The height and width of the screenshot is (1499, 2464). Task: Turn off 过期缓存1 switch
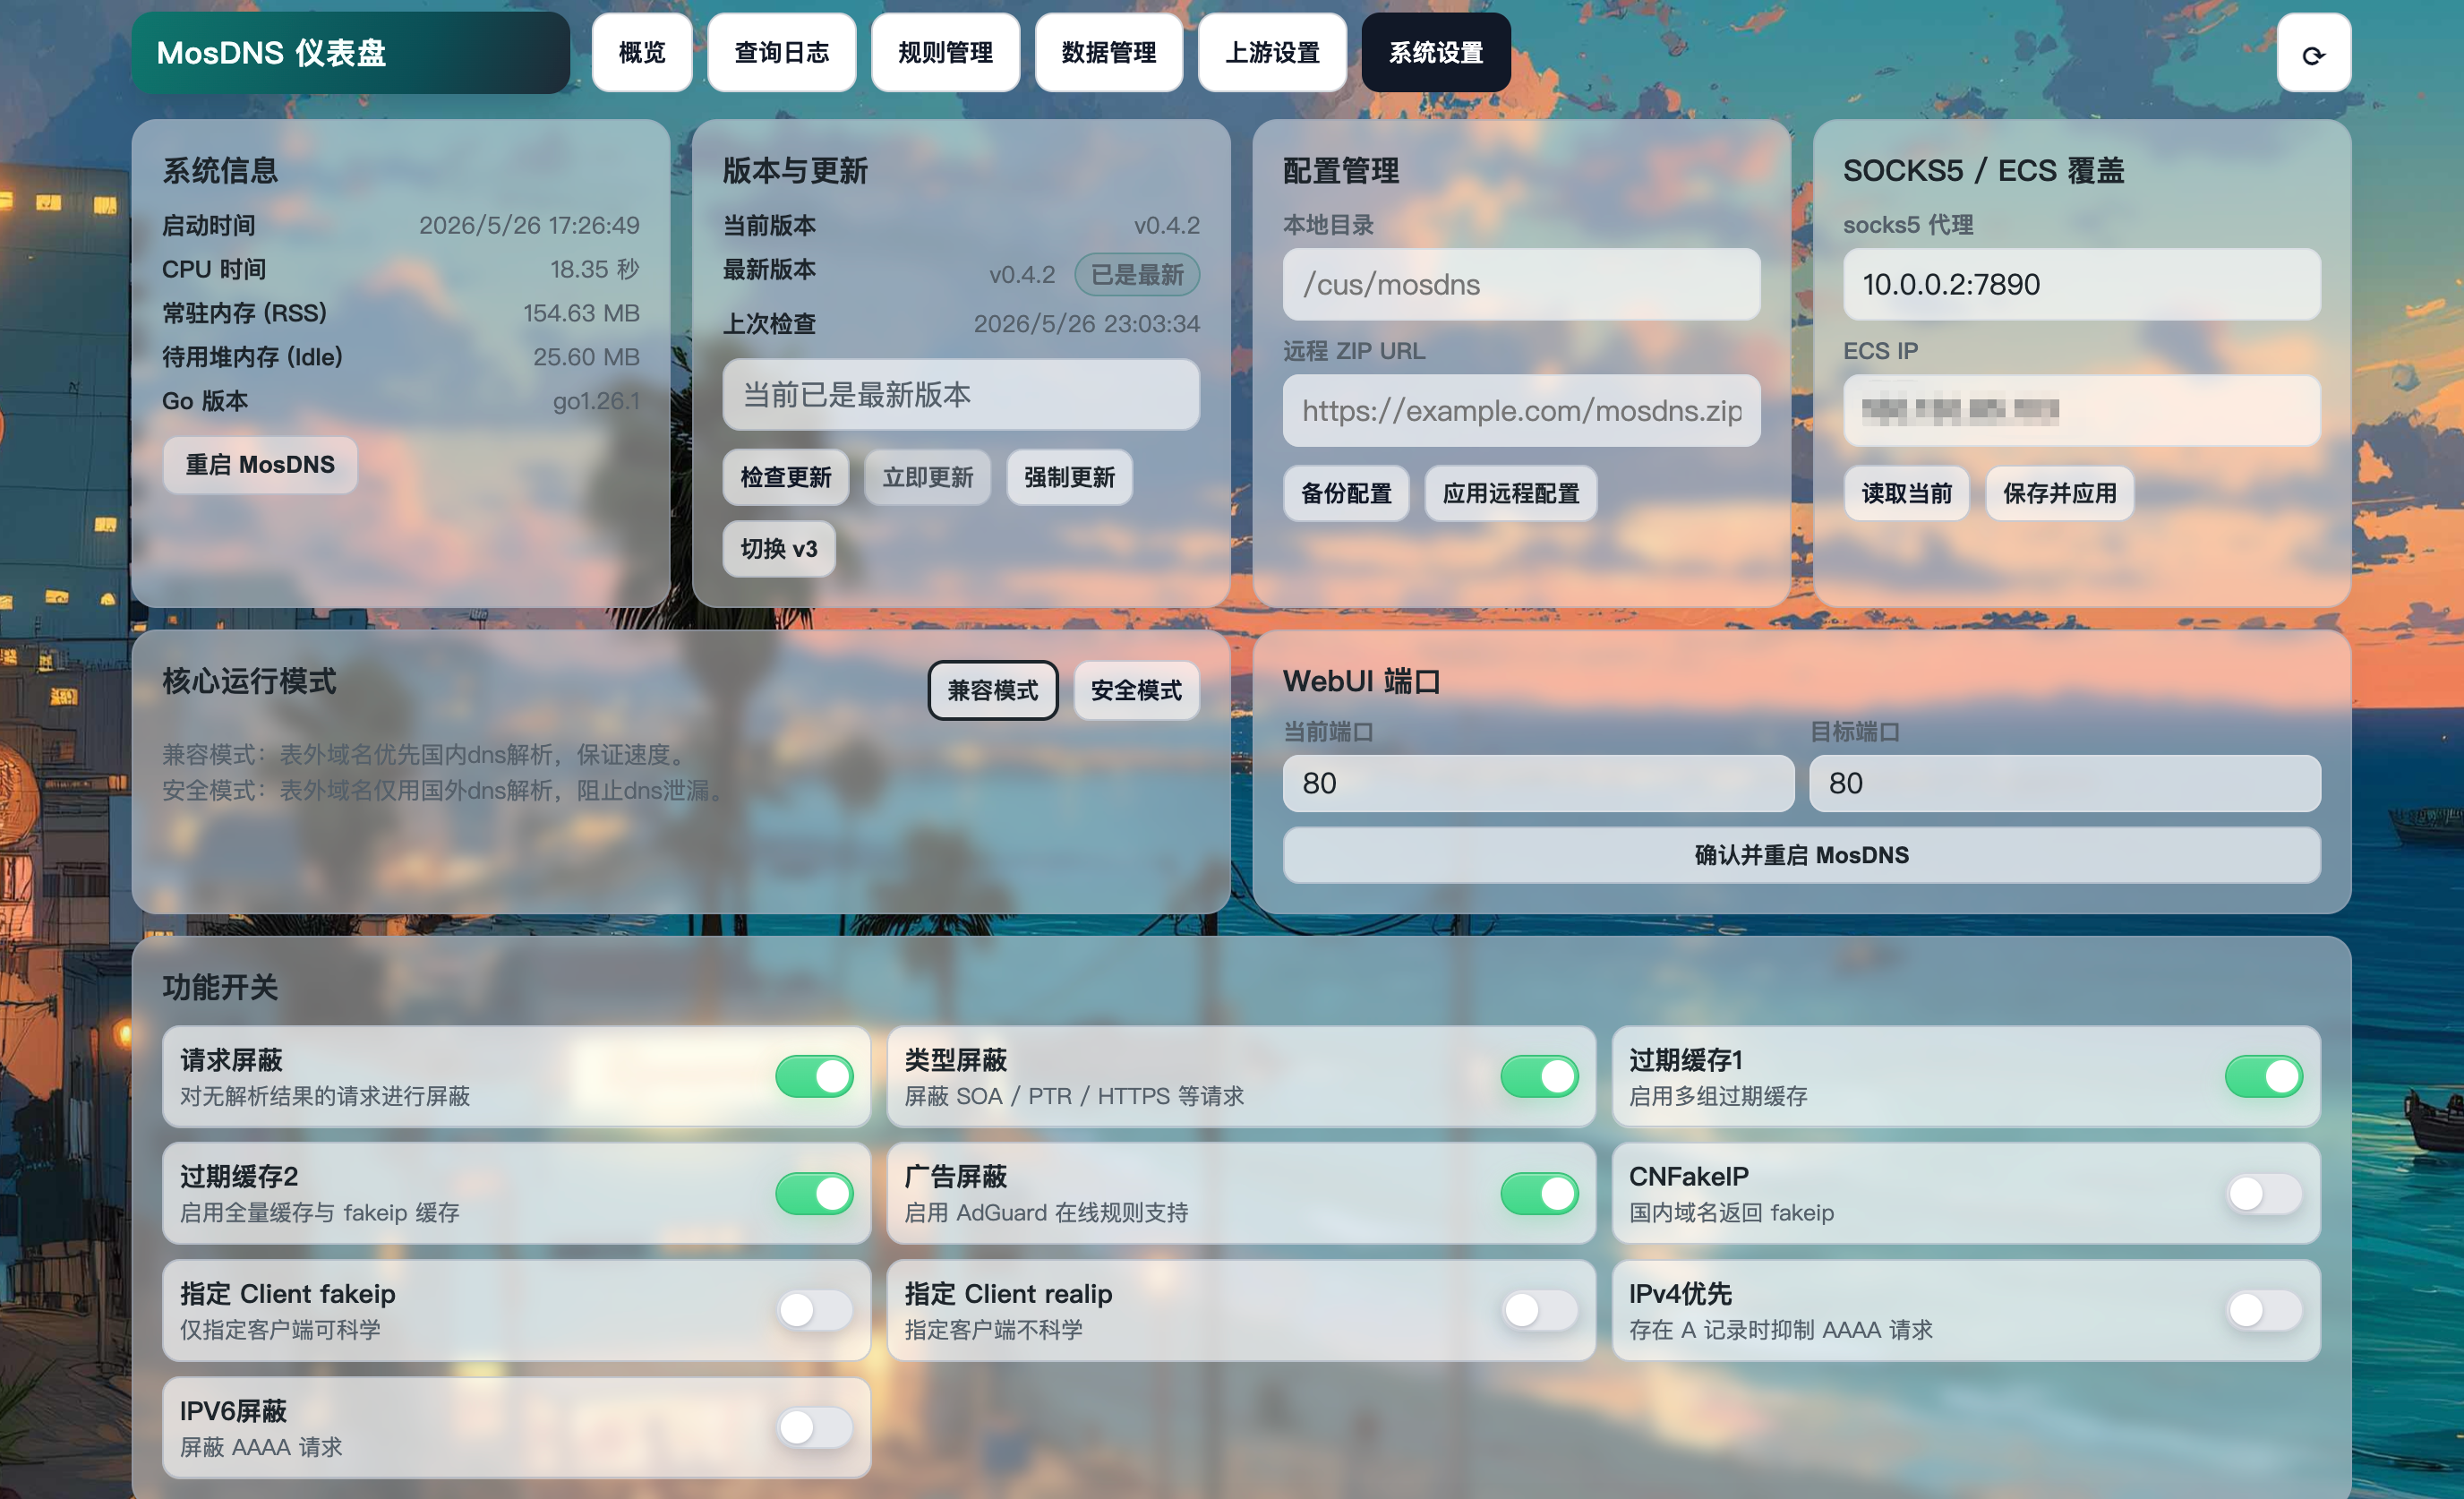coord(2264,1077)
